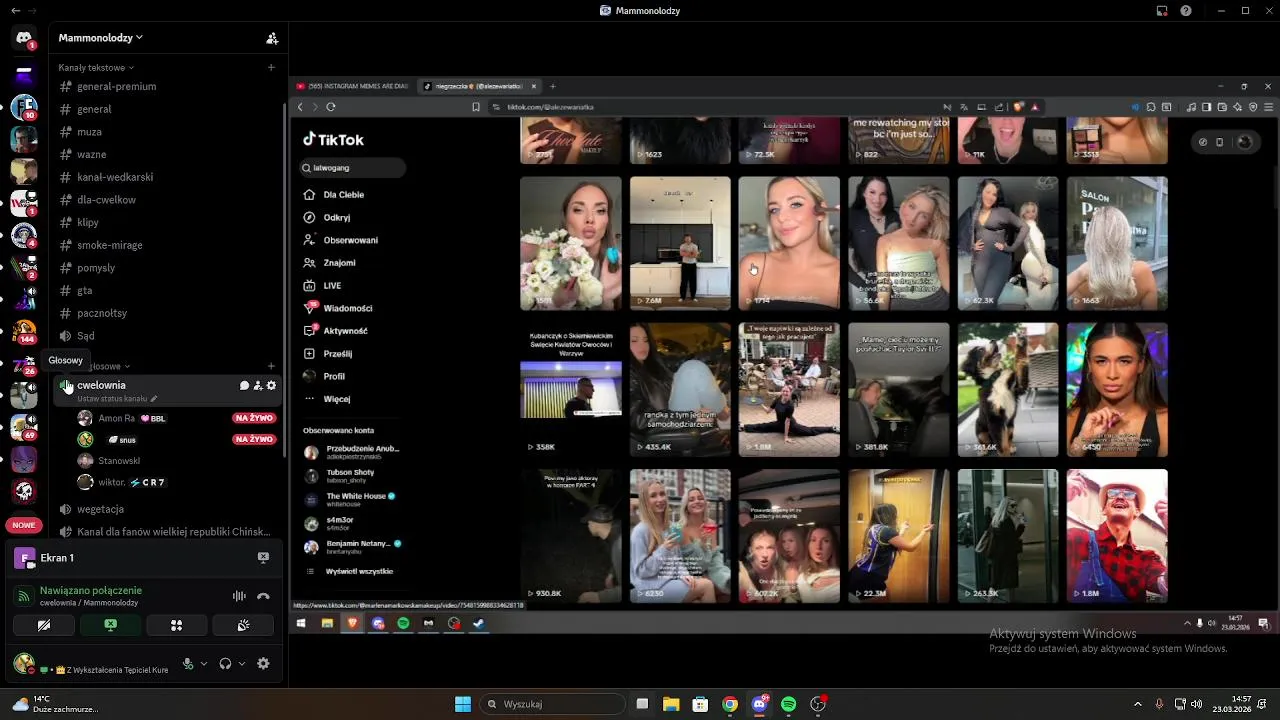
Task: Switch to the Instagram Memes YouTube tab
Action: point(352,86)
